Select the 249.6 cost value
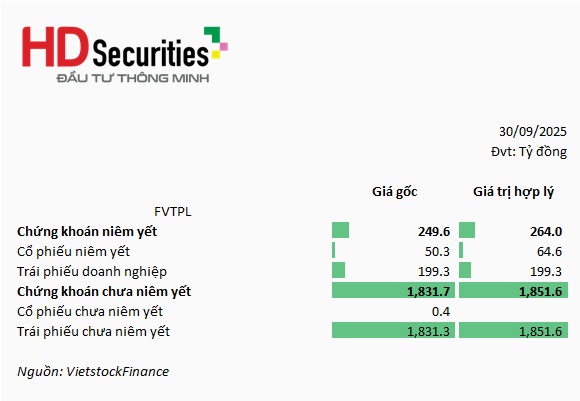The height and width of the screenshot is (401, 580). 434,232
